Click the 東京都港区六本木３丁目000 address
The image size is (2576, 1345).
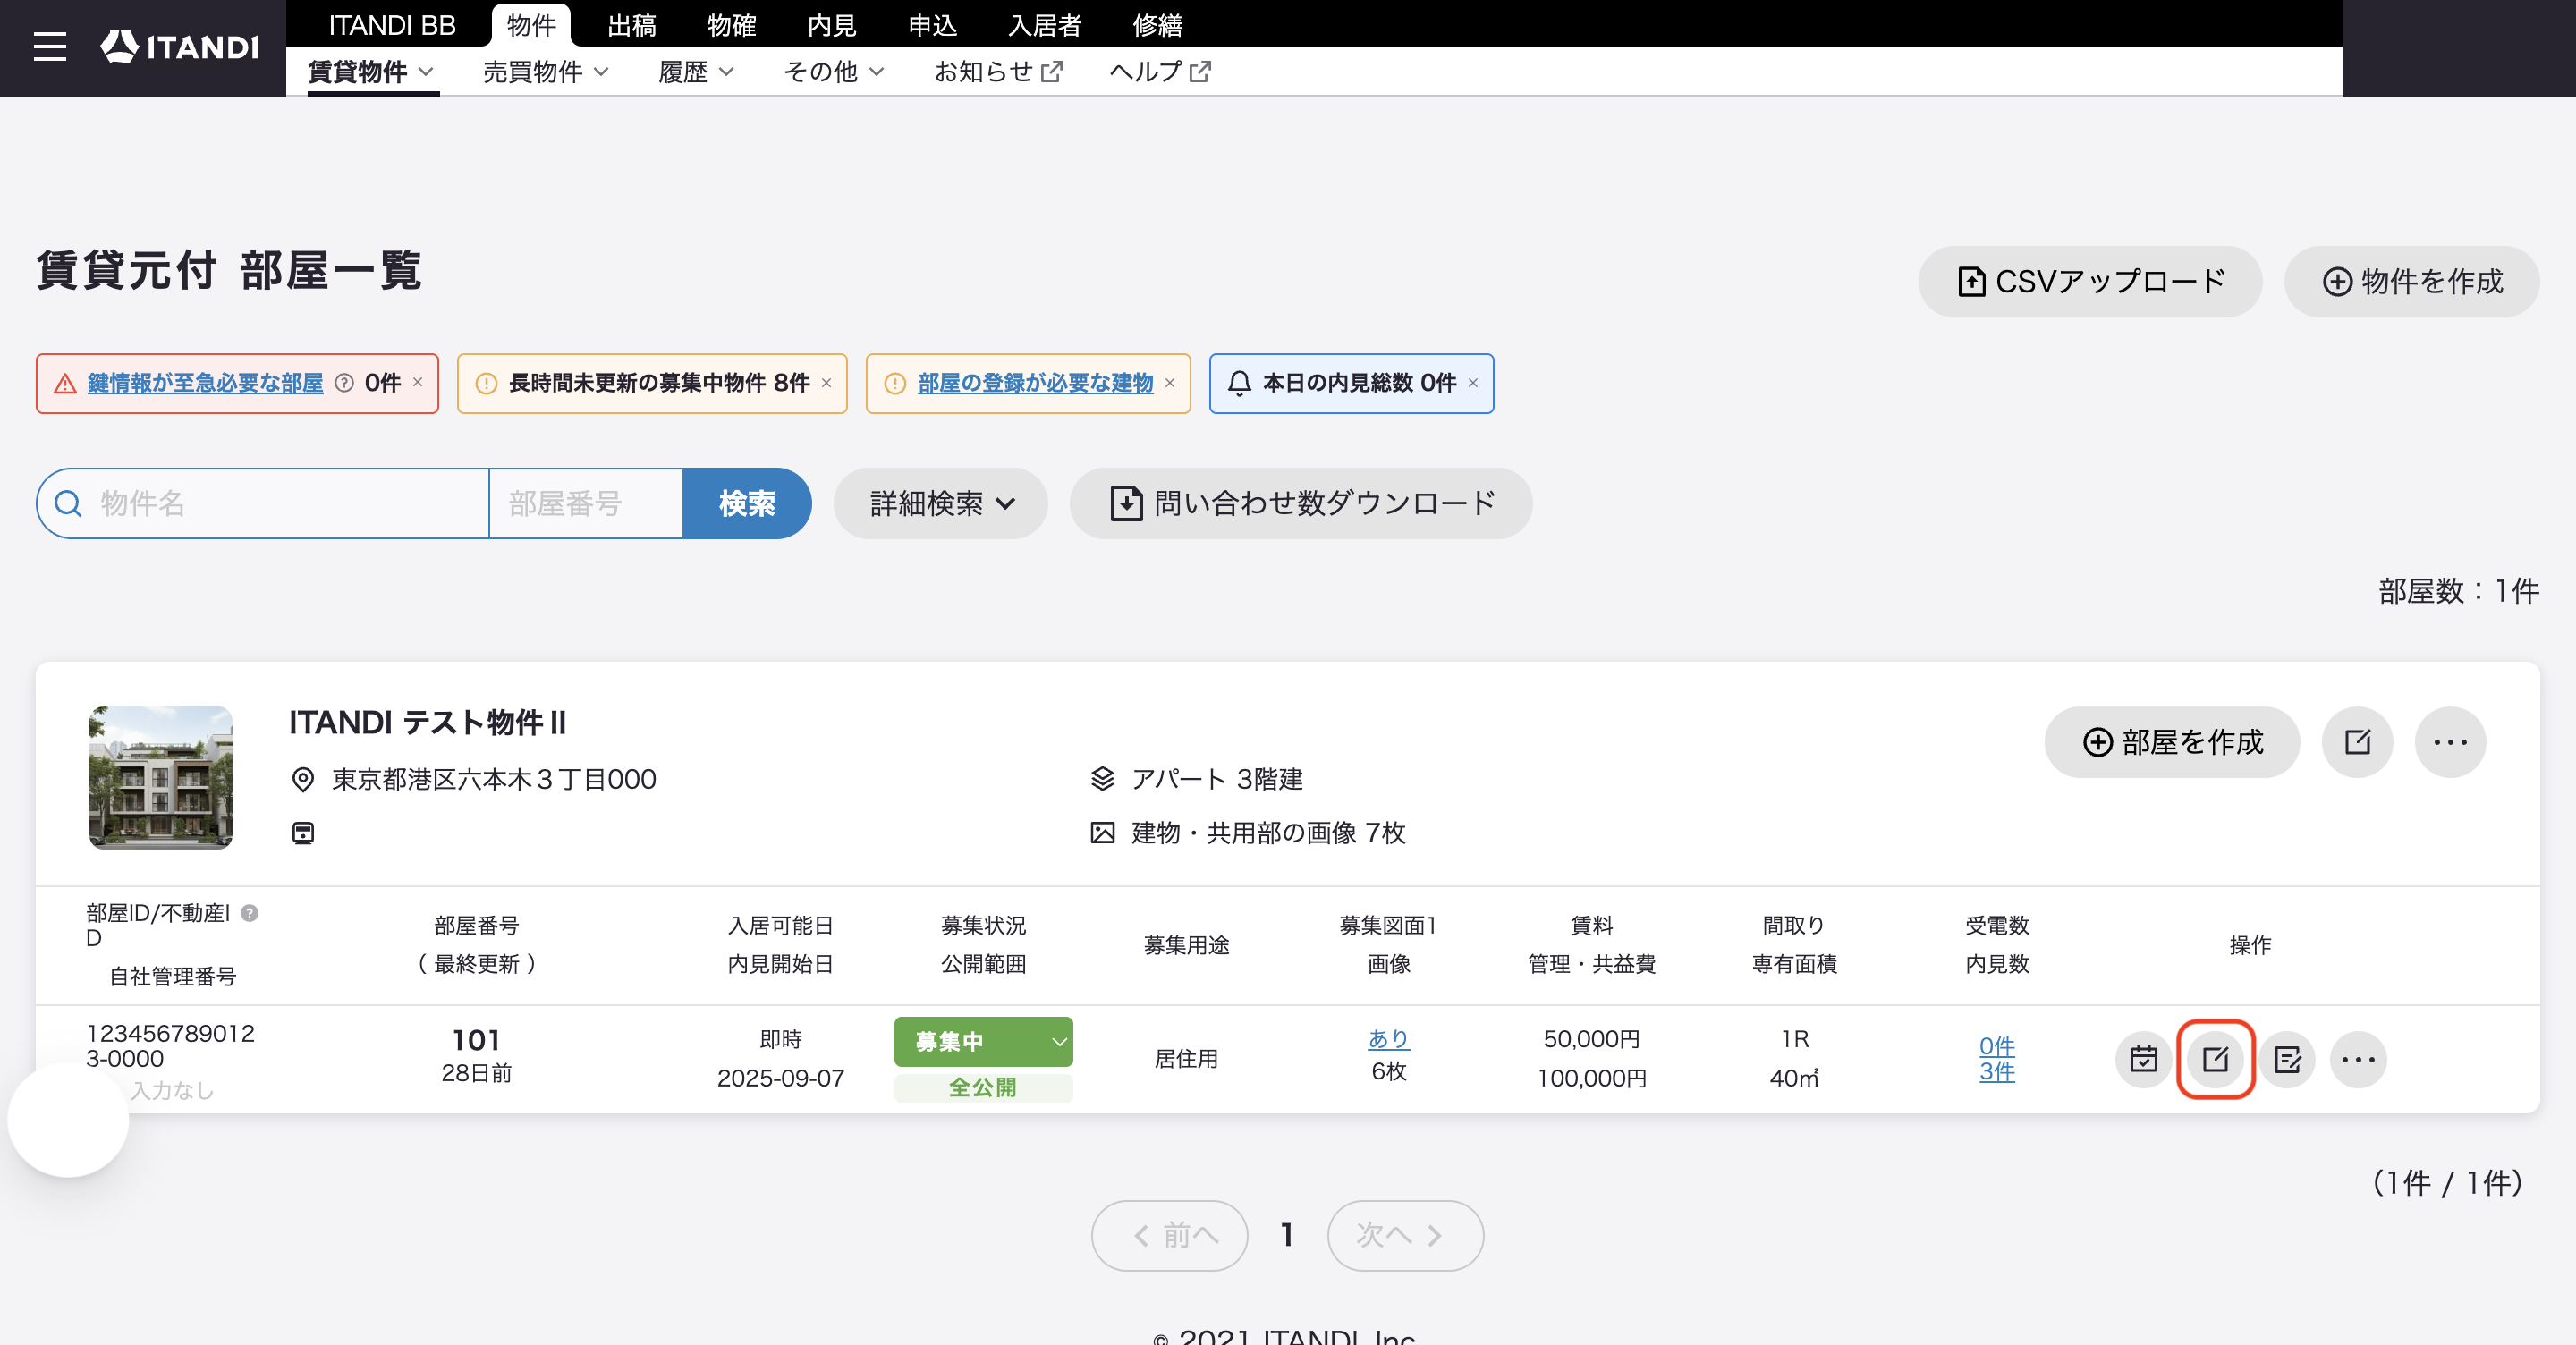tap(494, 780)
